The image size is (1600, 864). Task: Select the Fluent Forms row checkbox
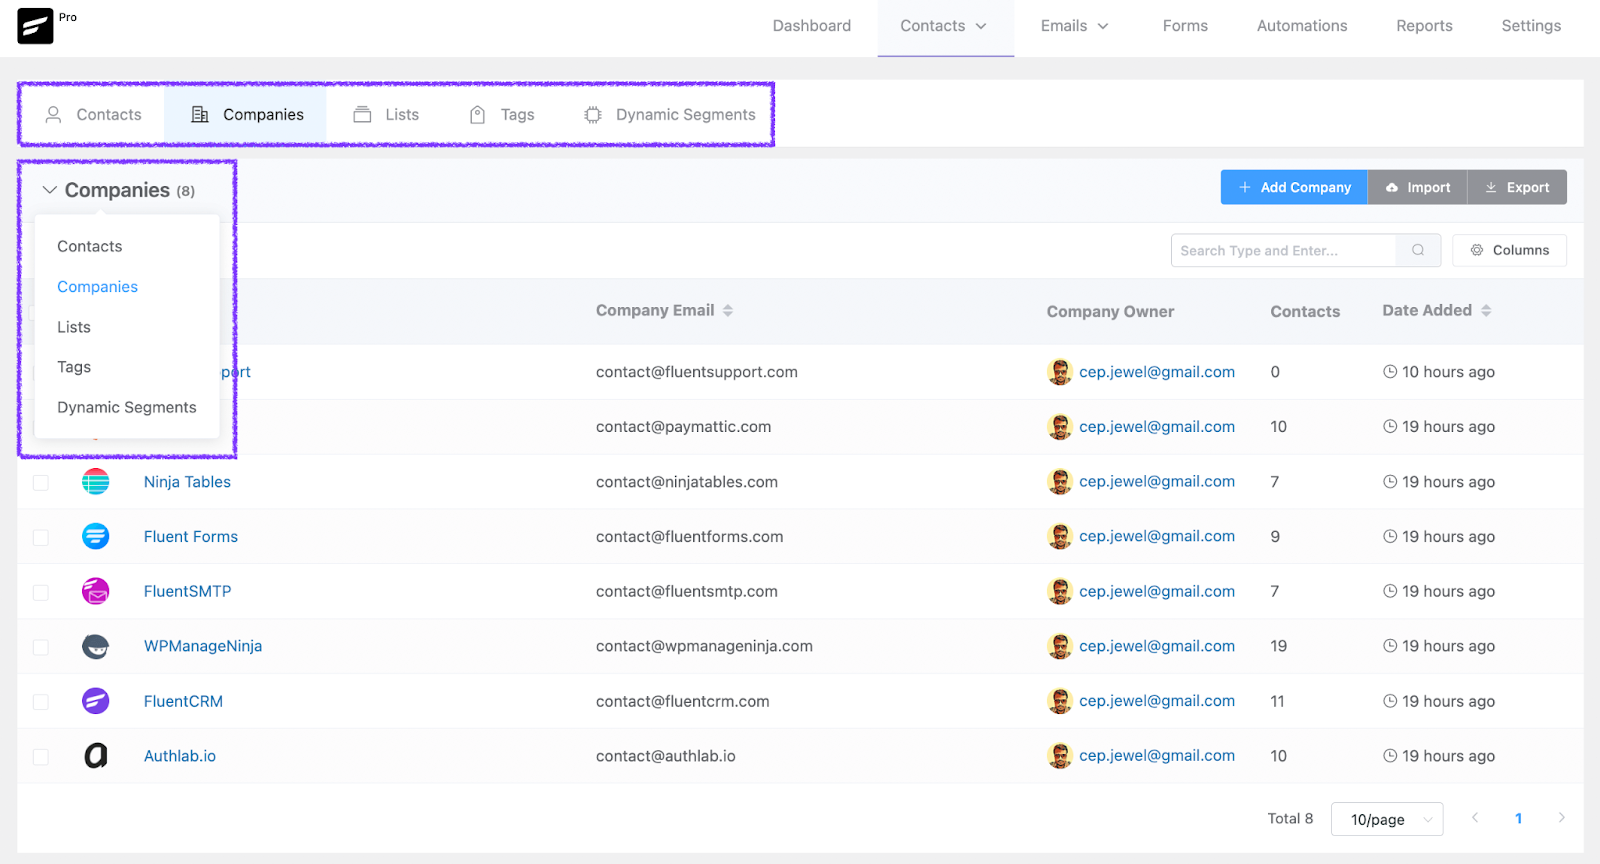click(41, 538)
